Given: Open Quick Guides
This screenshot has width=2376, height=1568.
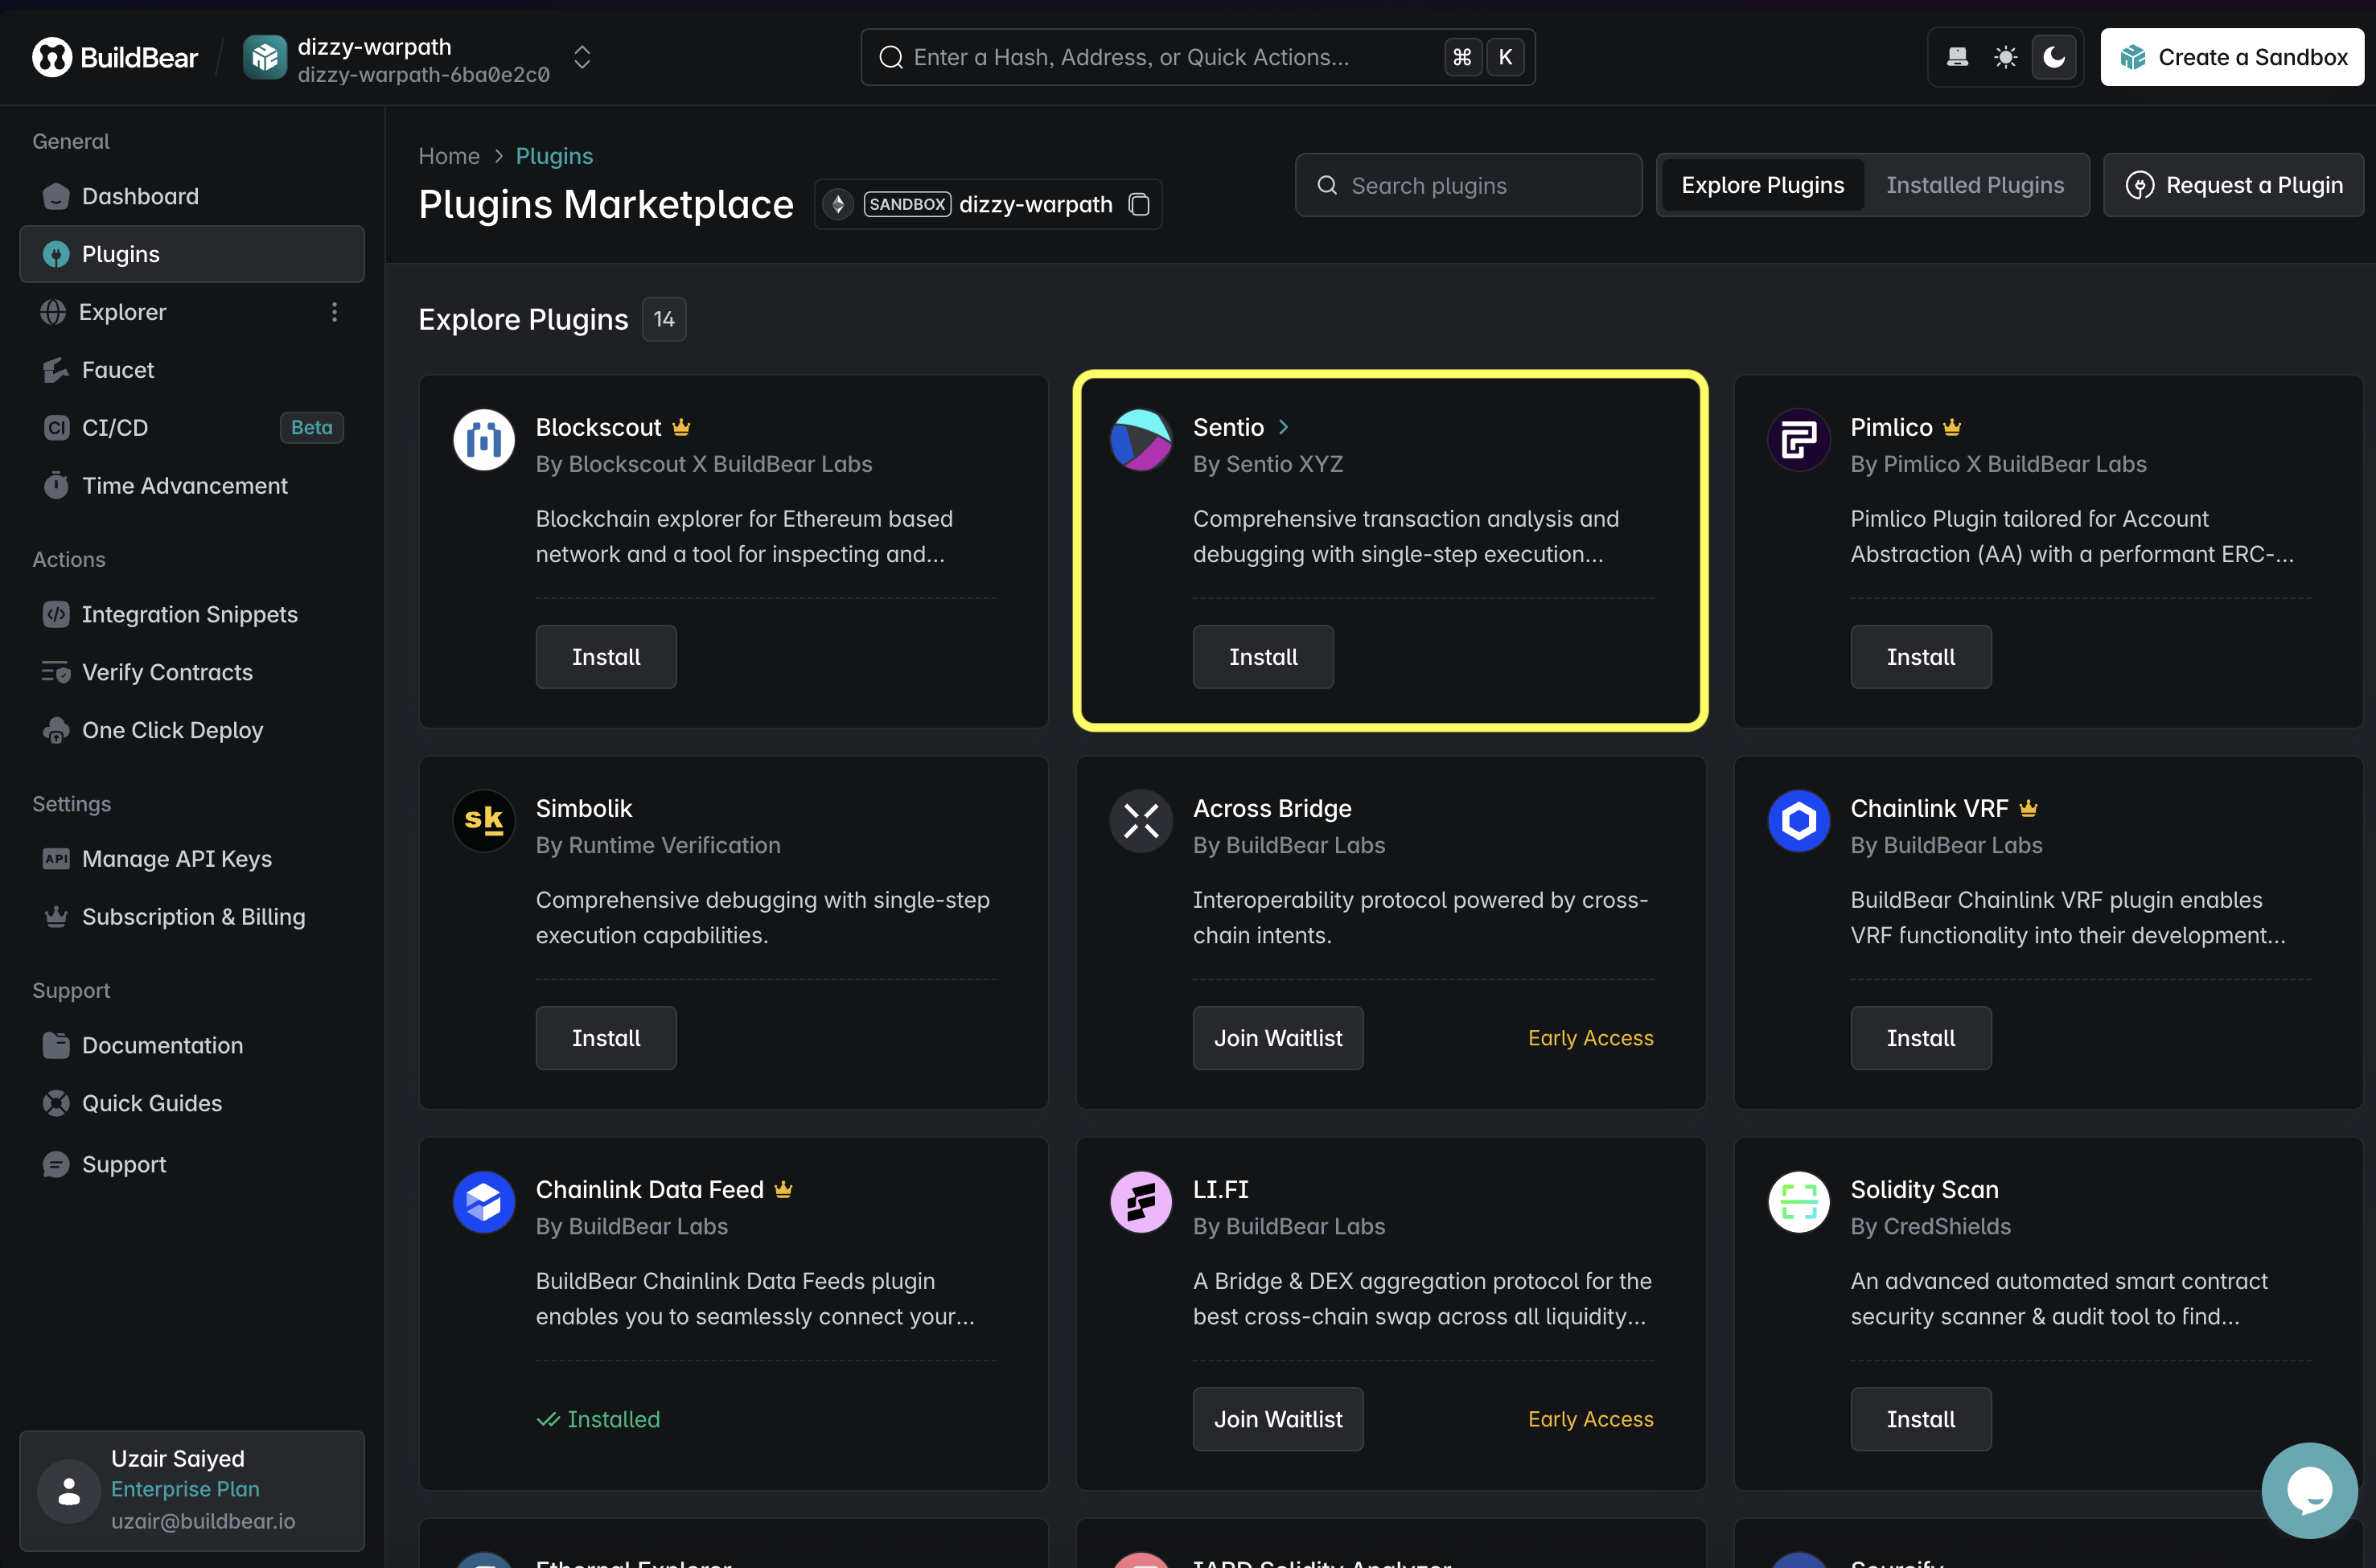Looking at the screenshot, I should pos(191,1103).
